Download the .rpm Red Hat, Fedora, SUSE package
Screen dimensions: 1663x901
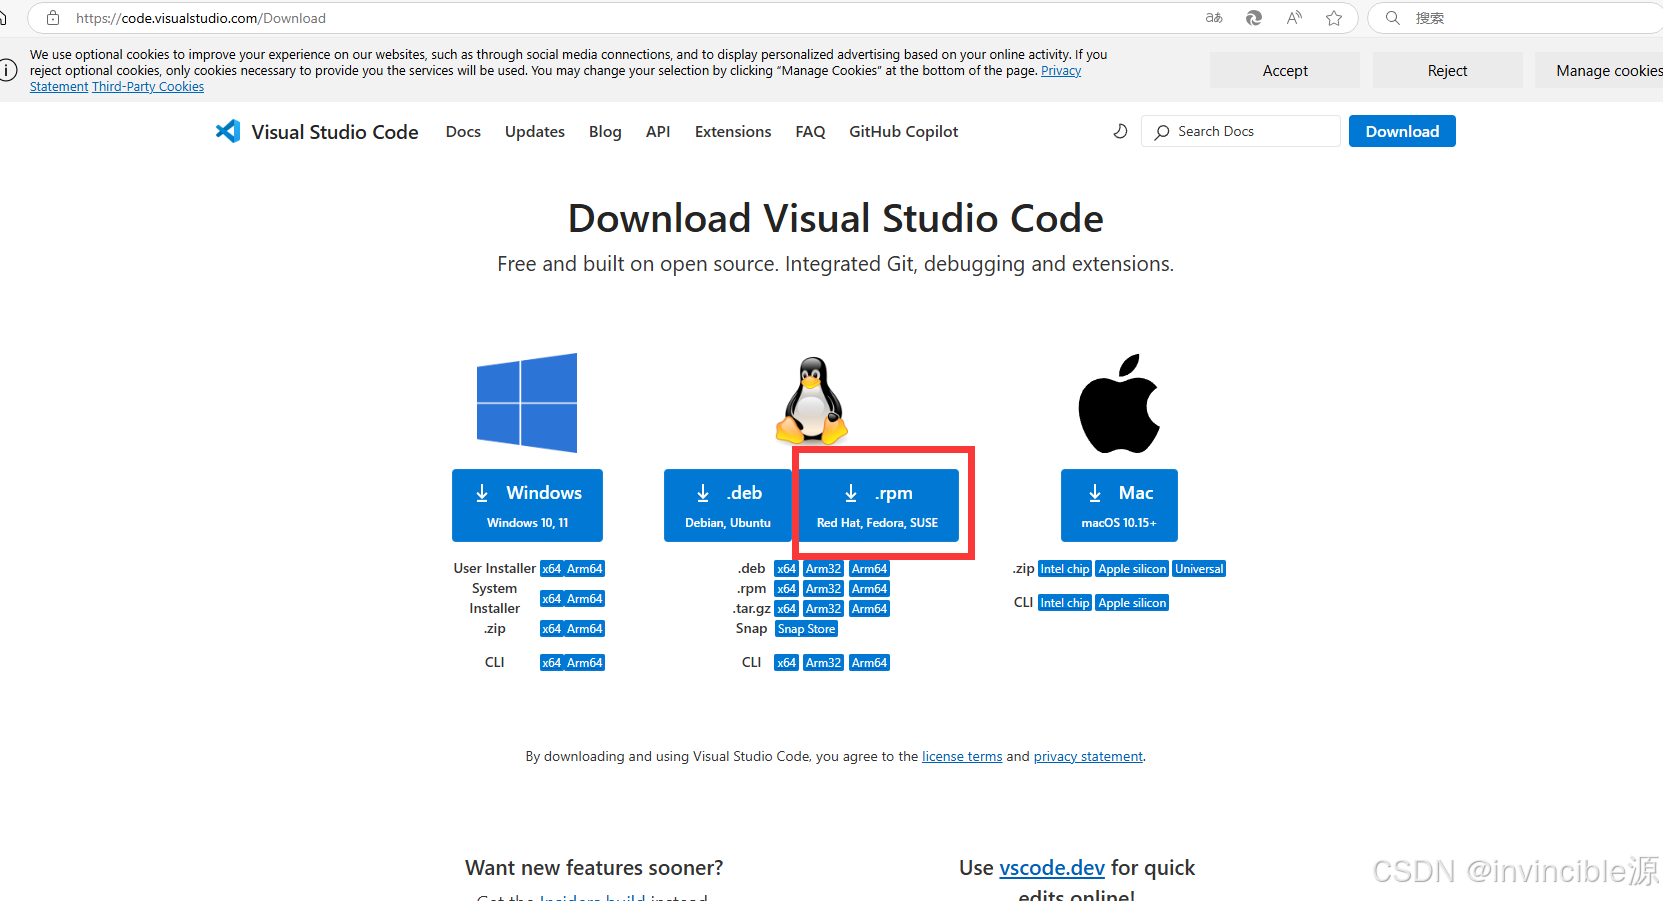pyautogui.click(x=877, y=505)
